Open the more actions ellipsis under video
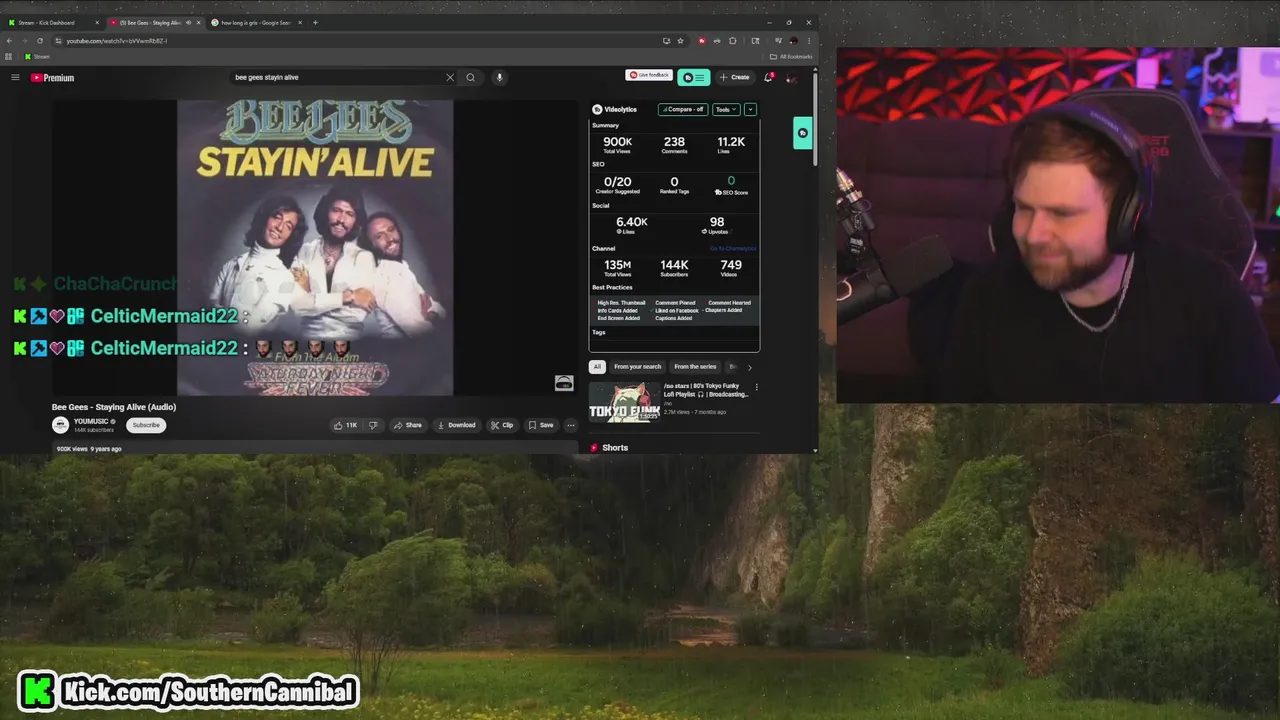Image resolution: width=1280 pixels, height=720 pixels. click(x=570, y=425)
